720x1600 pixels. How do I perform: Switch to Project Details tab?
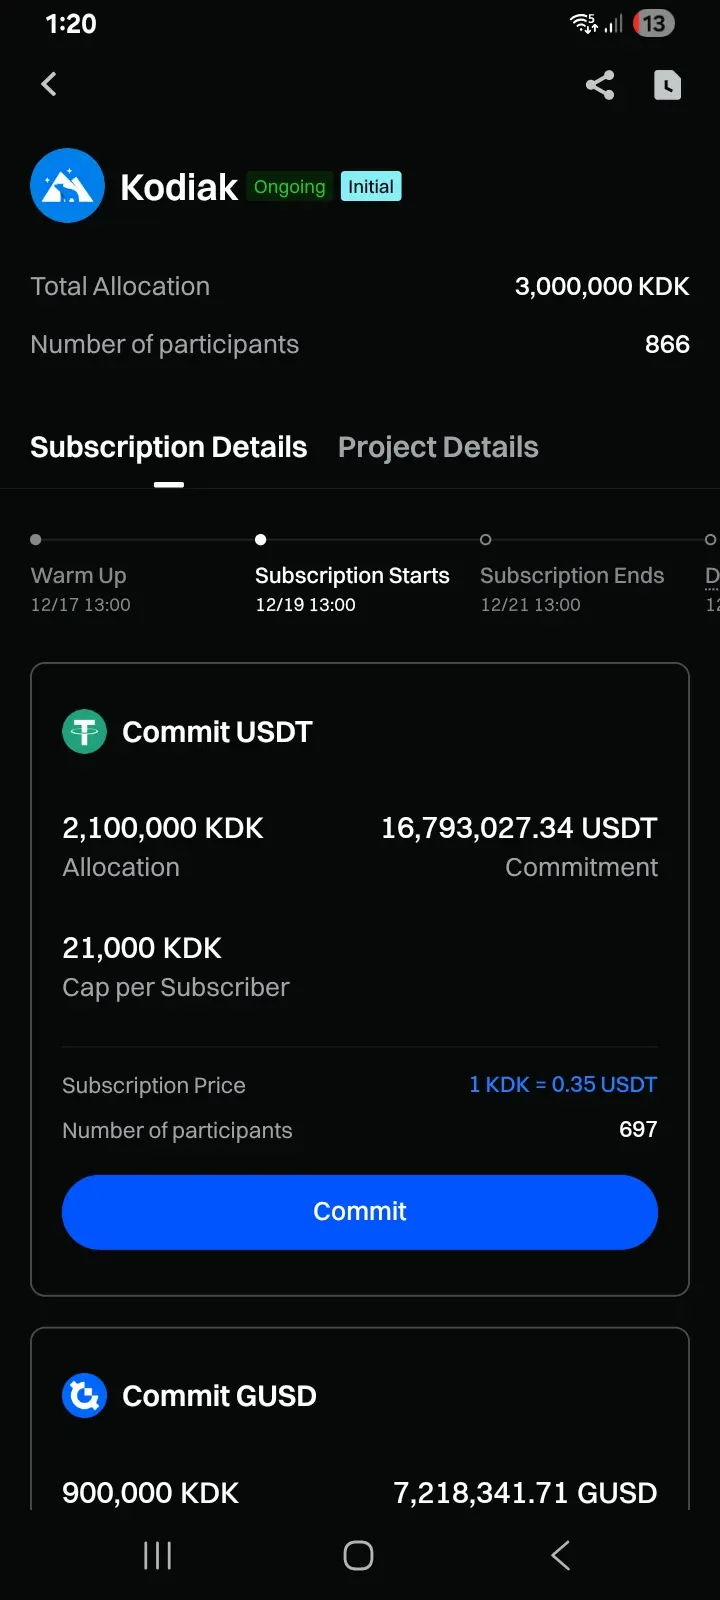click(x=438, y=447)
